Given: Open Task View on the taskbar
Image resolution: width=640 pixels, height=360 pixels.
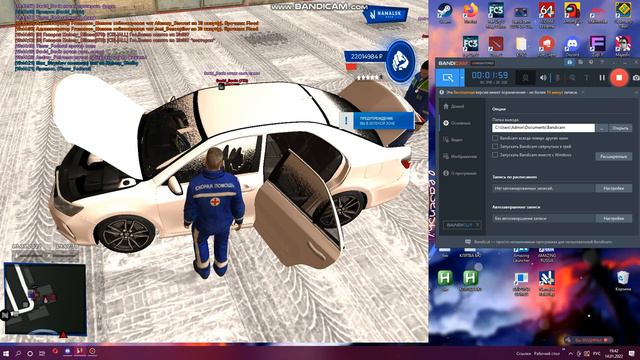Looking at the screenshot, I should (42, 353).
